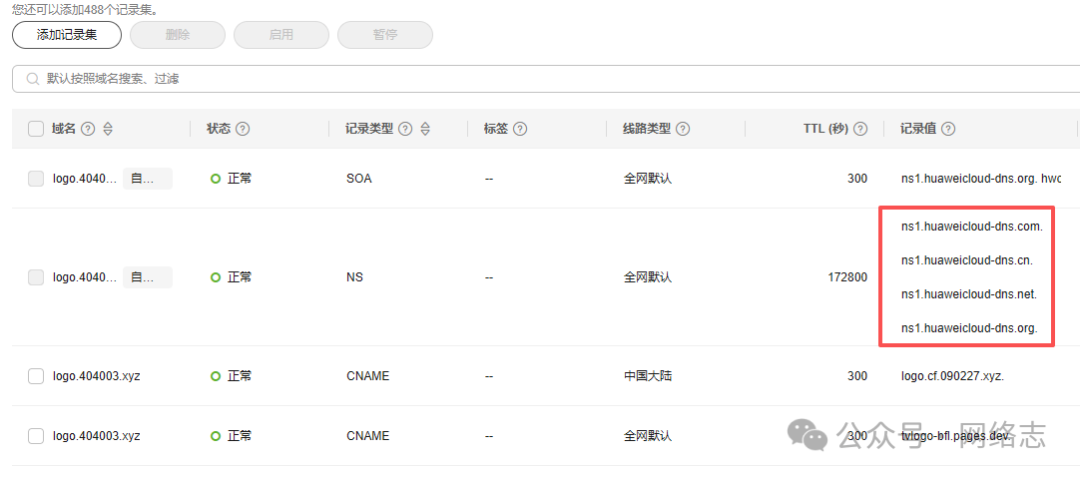
Task: Check the CNAME row pointing to tvlogo-bfl.pages.dev
Action: click(x=36, y=436)
